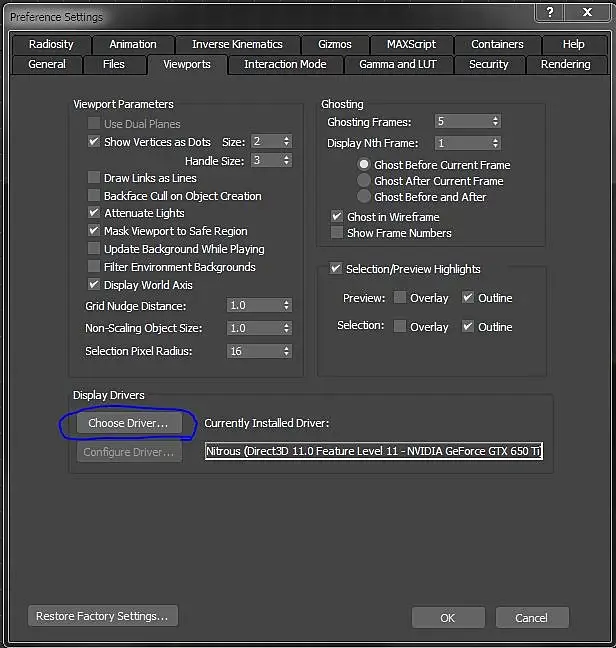Enable Selection Overlay checkbox

(x=400, y=326)
